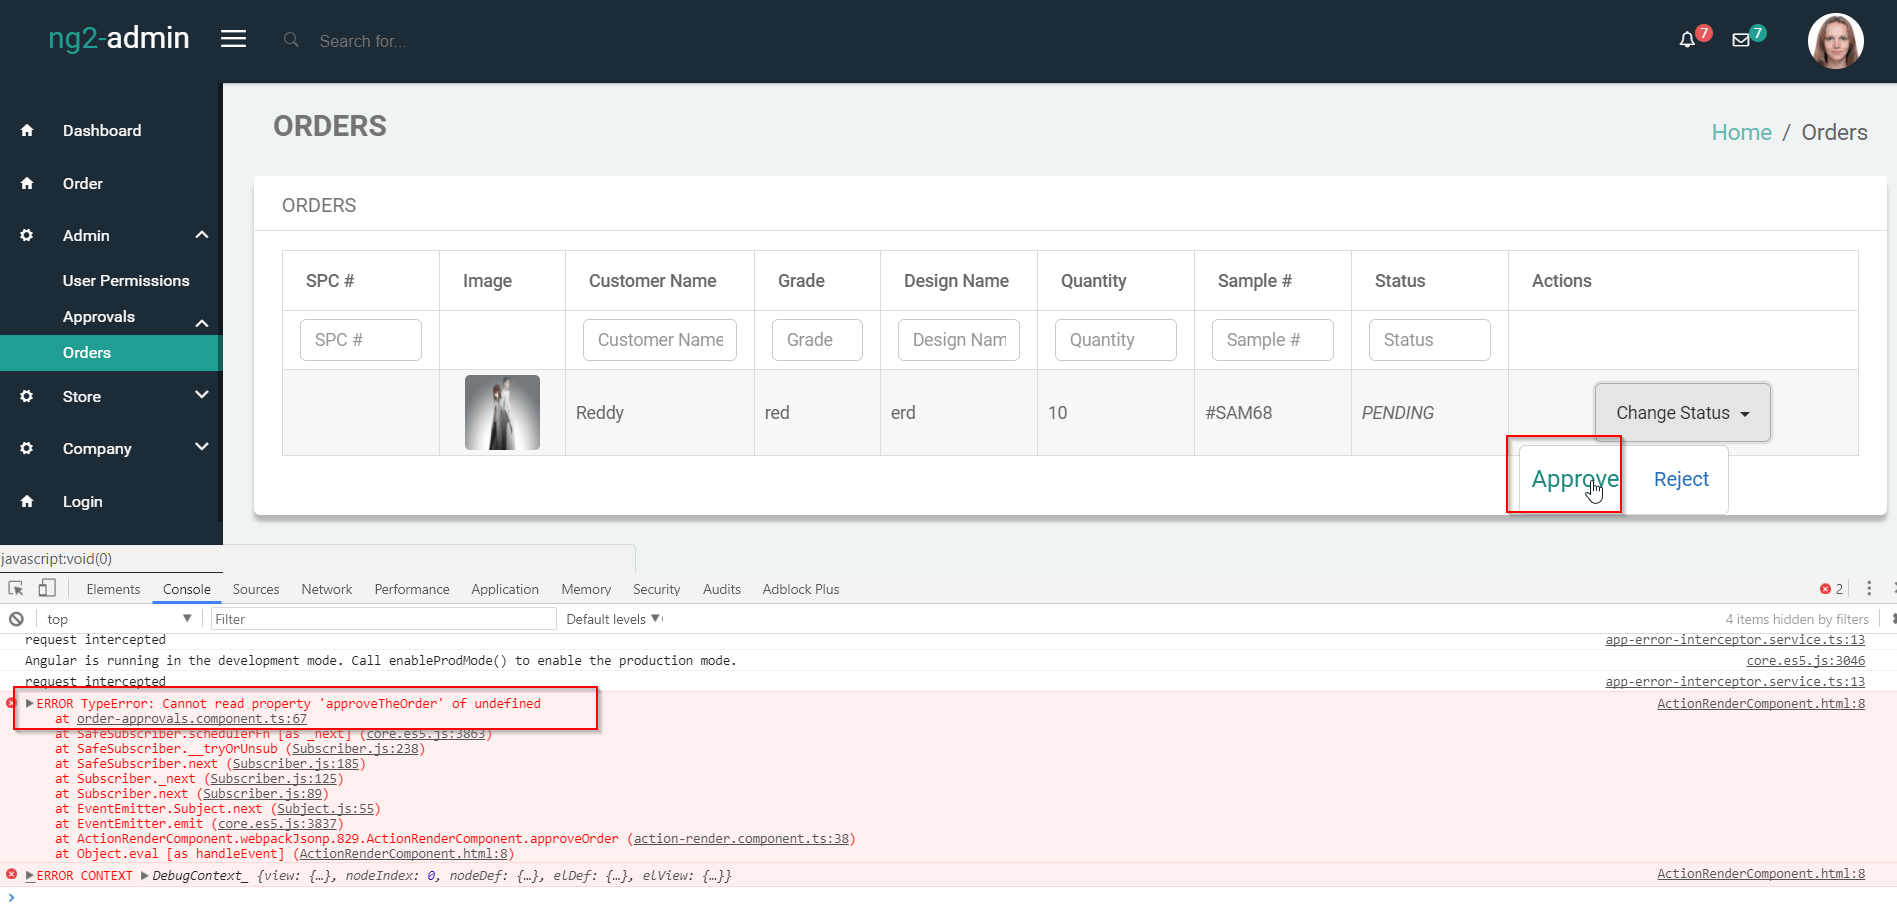This screenshot has width=1897, height=913.
Task: Open the Home breadcrumb link
Action: [x=1741, y=131]
